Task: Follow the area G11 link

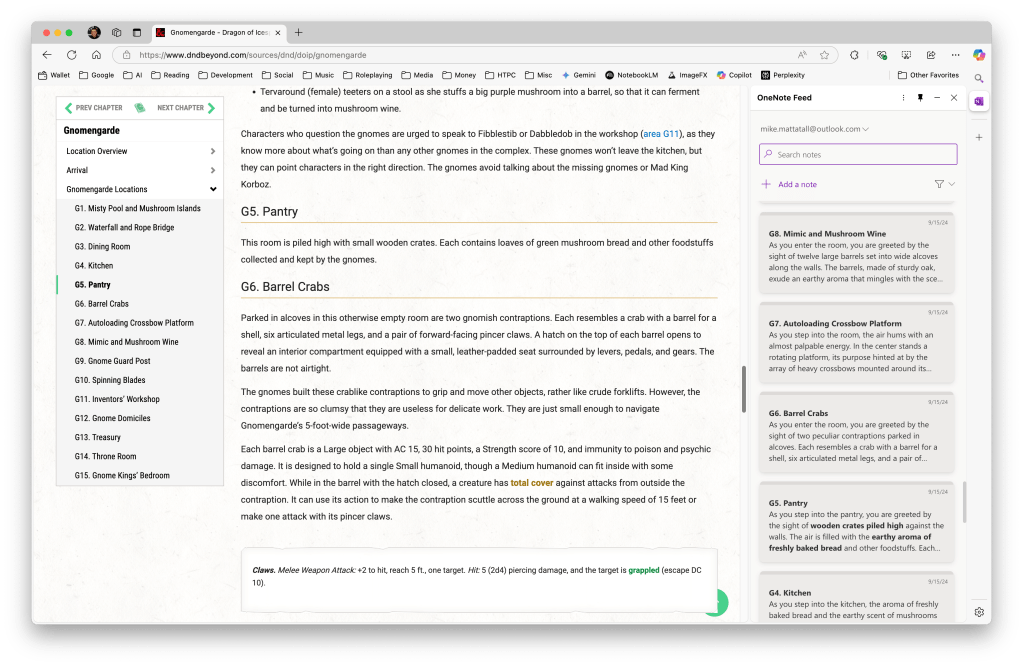Action: tap(659, 133)
